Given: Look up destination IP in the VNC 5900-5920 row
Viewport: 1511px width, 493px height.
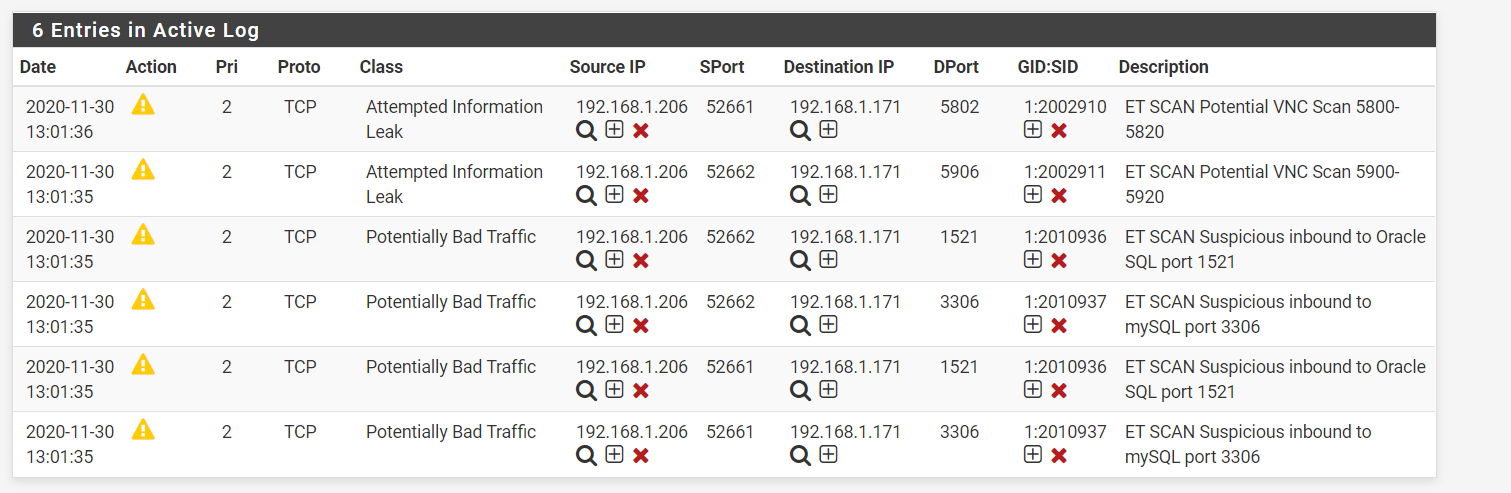Looking at the screenshot, I should click(x=800, y=195).
